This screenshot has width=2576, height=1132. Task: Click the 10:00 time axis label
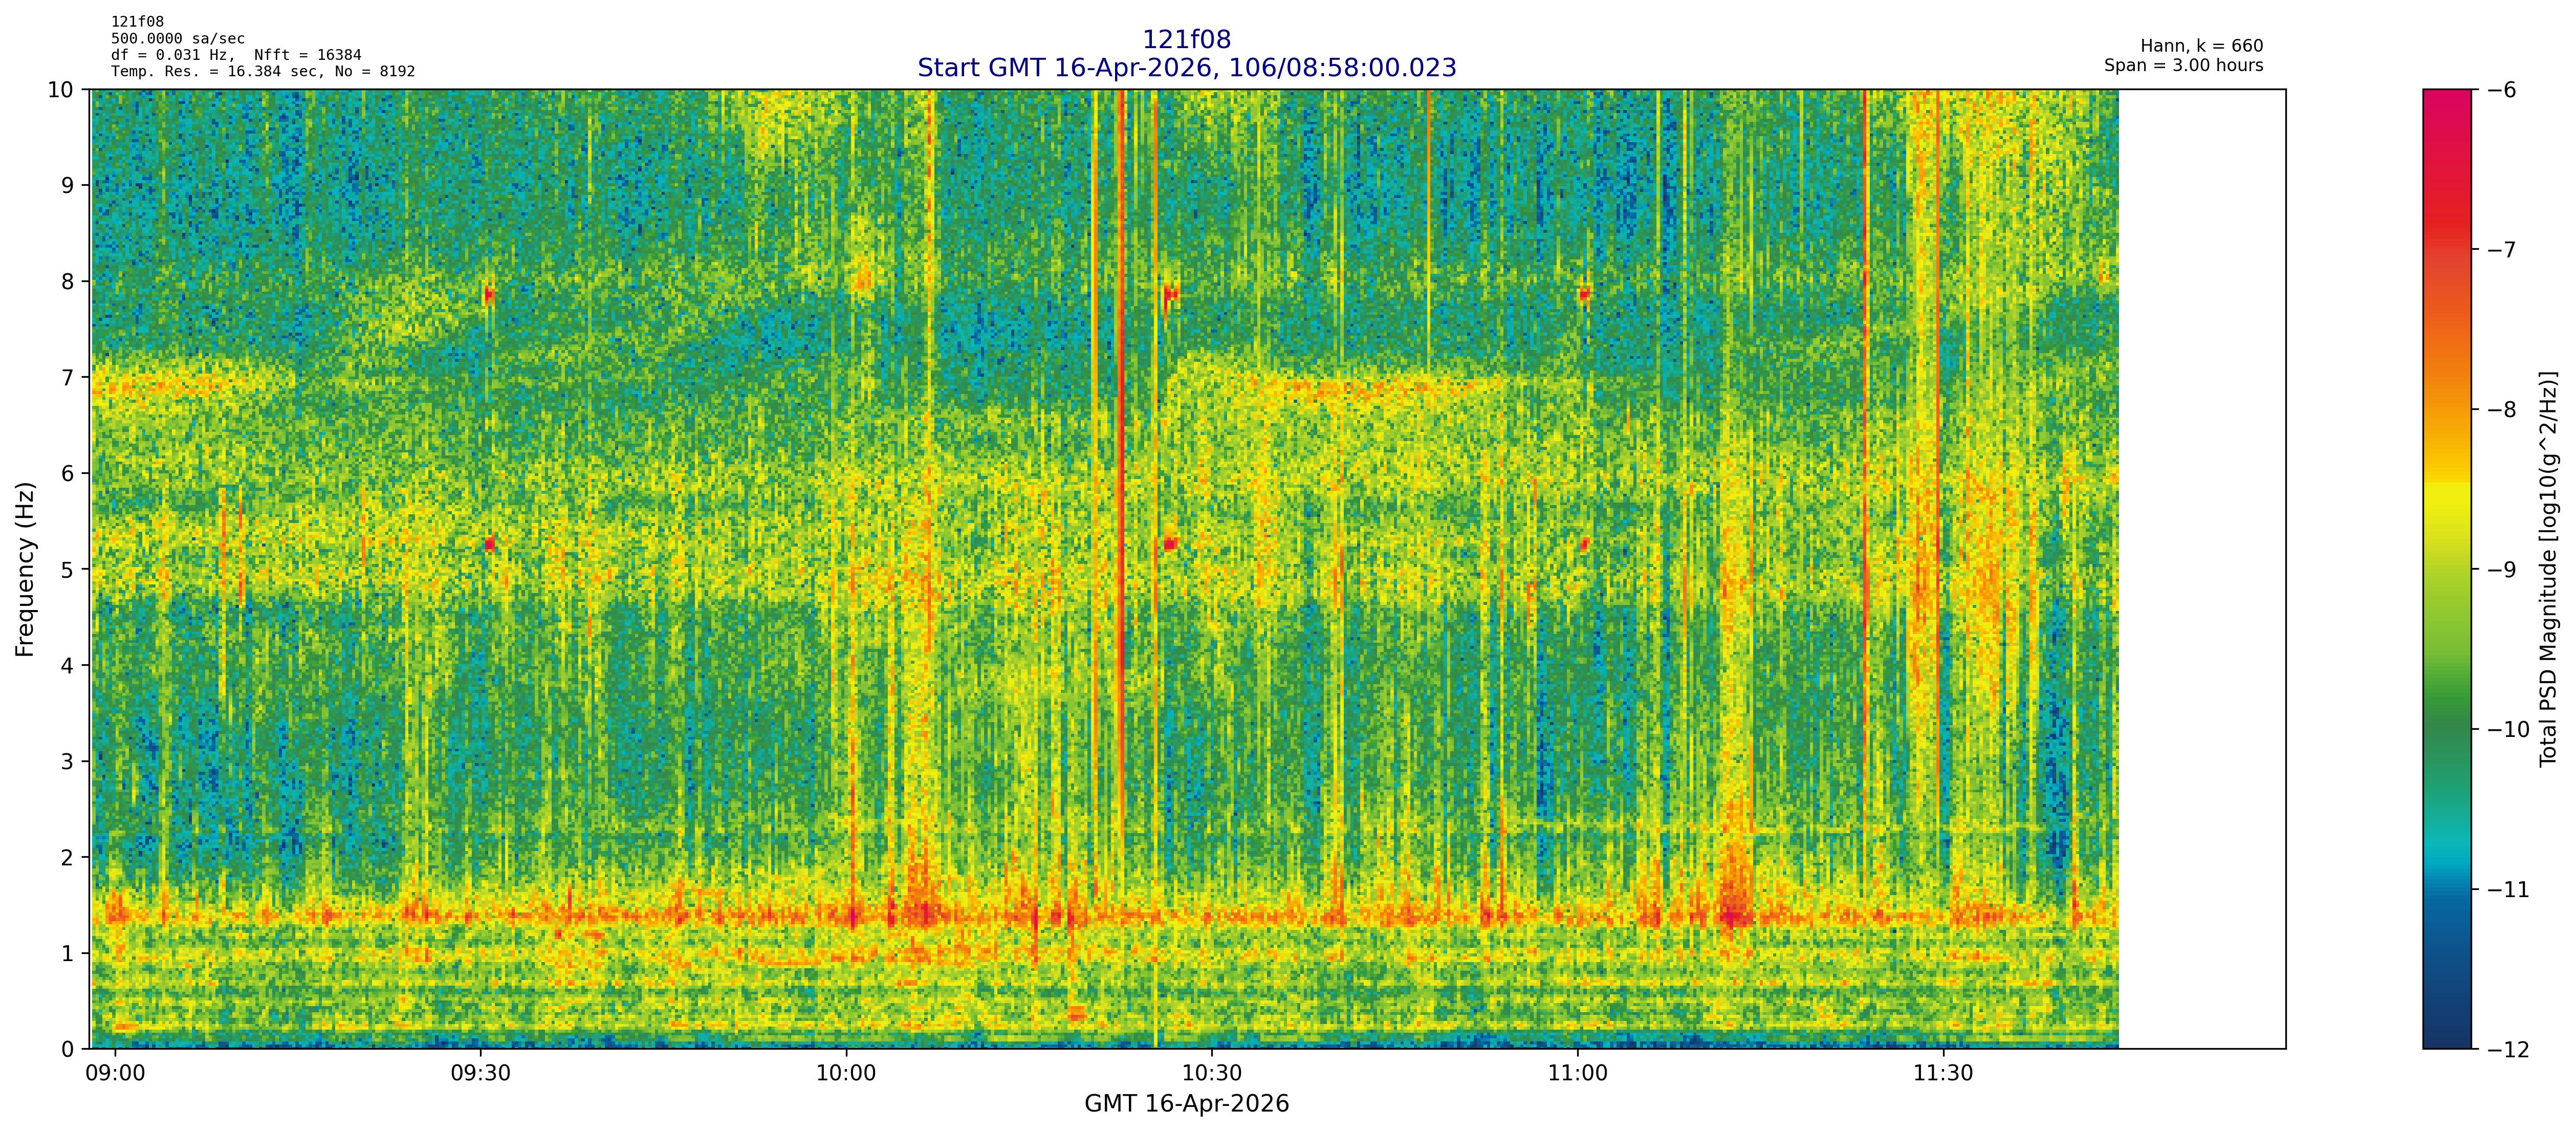pos(846,1074)
